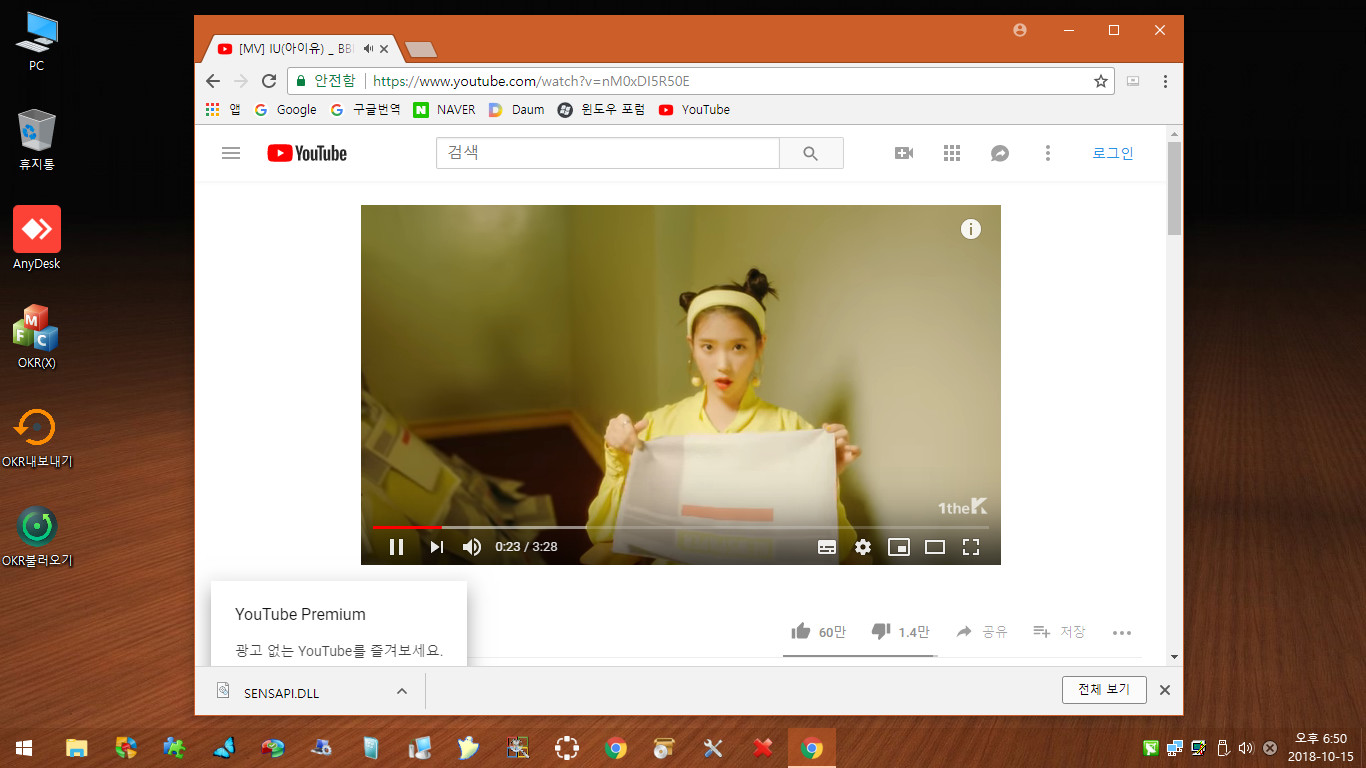The image size is (1366, 768).
Task: Open the 휴지통 recycle bin
Action: coord(36,140)
